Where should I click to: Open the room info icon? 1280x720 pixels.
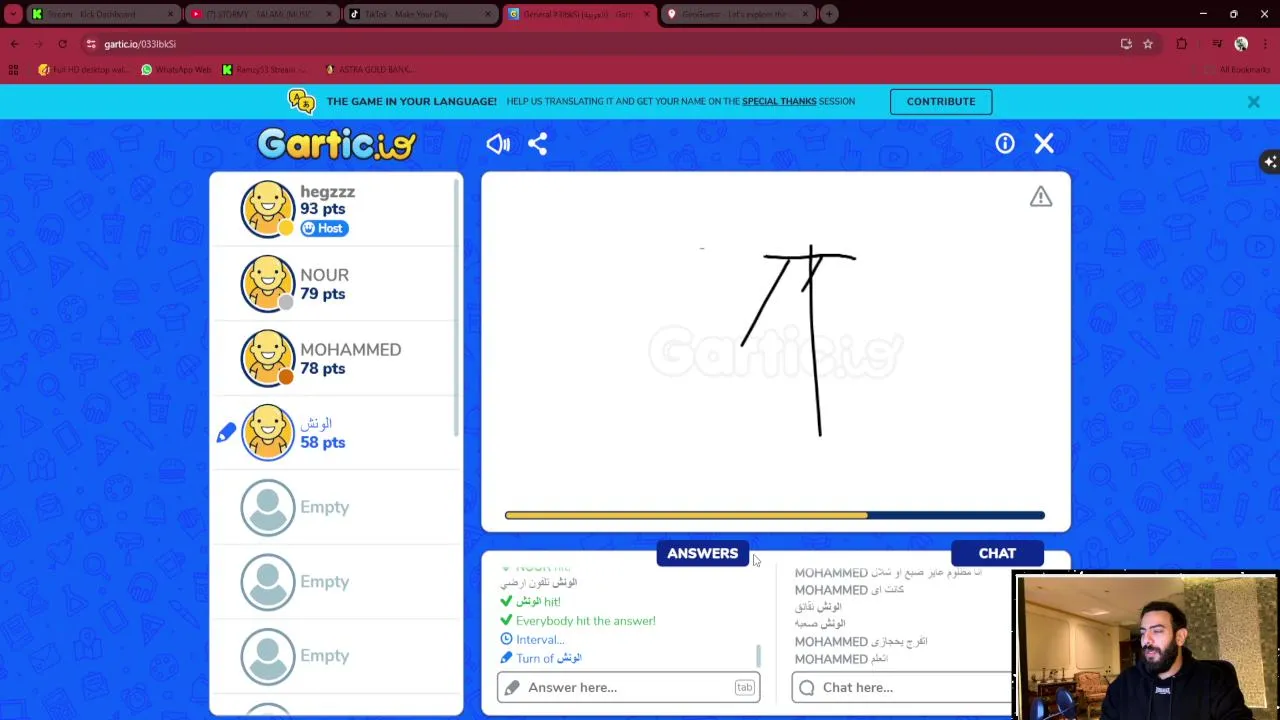coord(1005,144)
